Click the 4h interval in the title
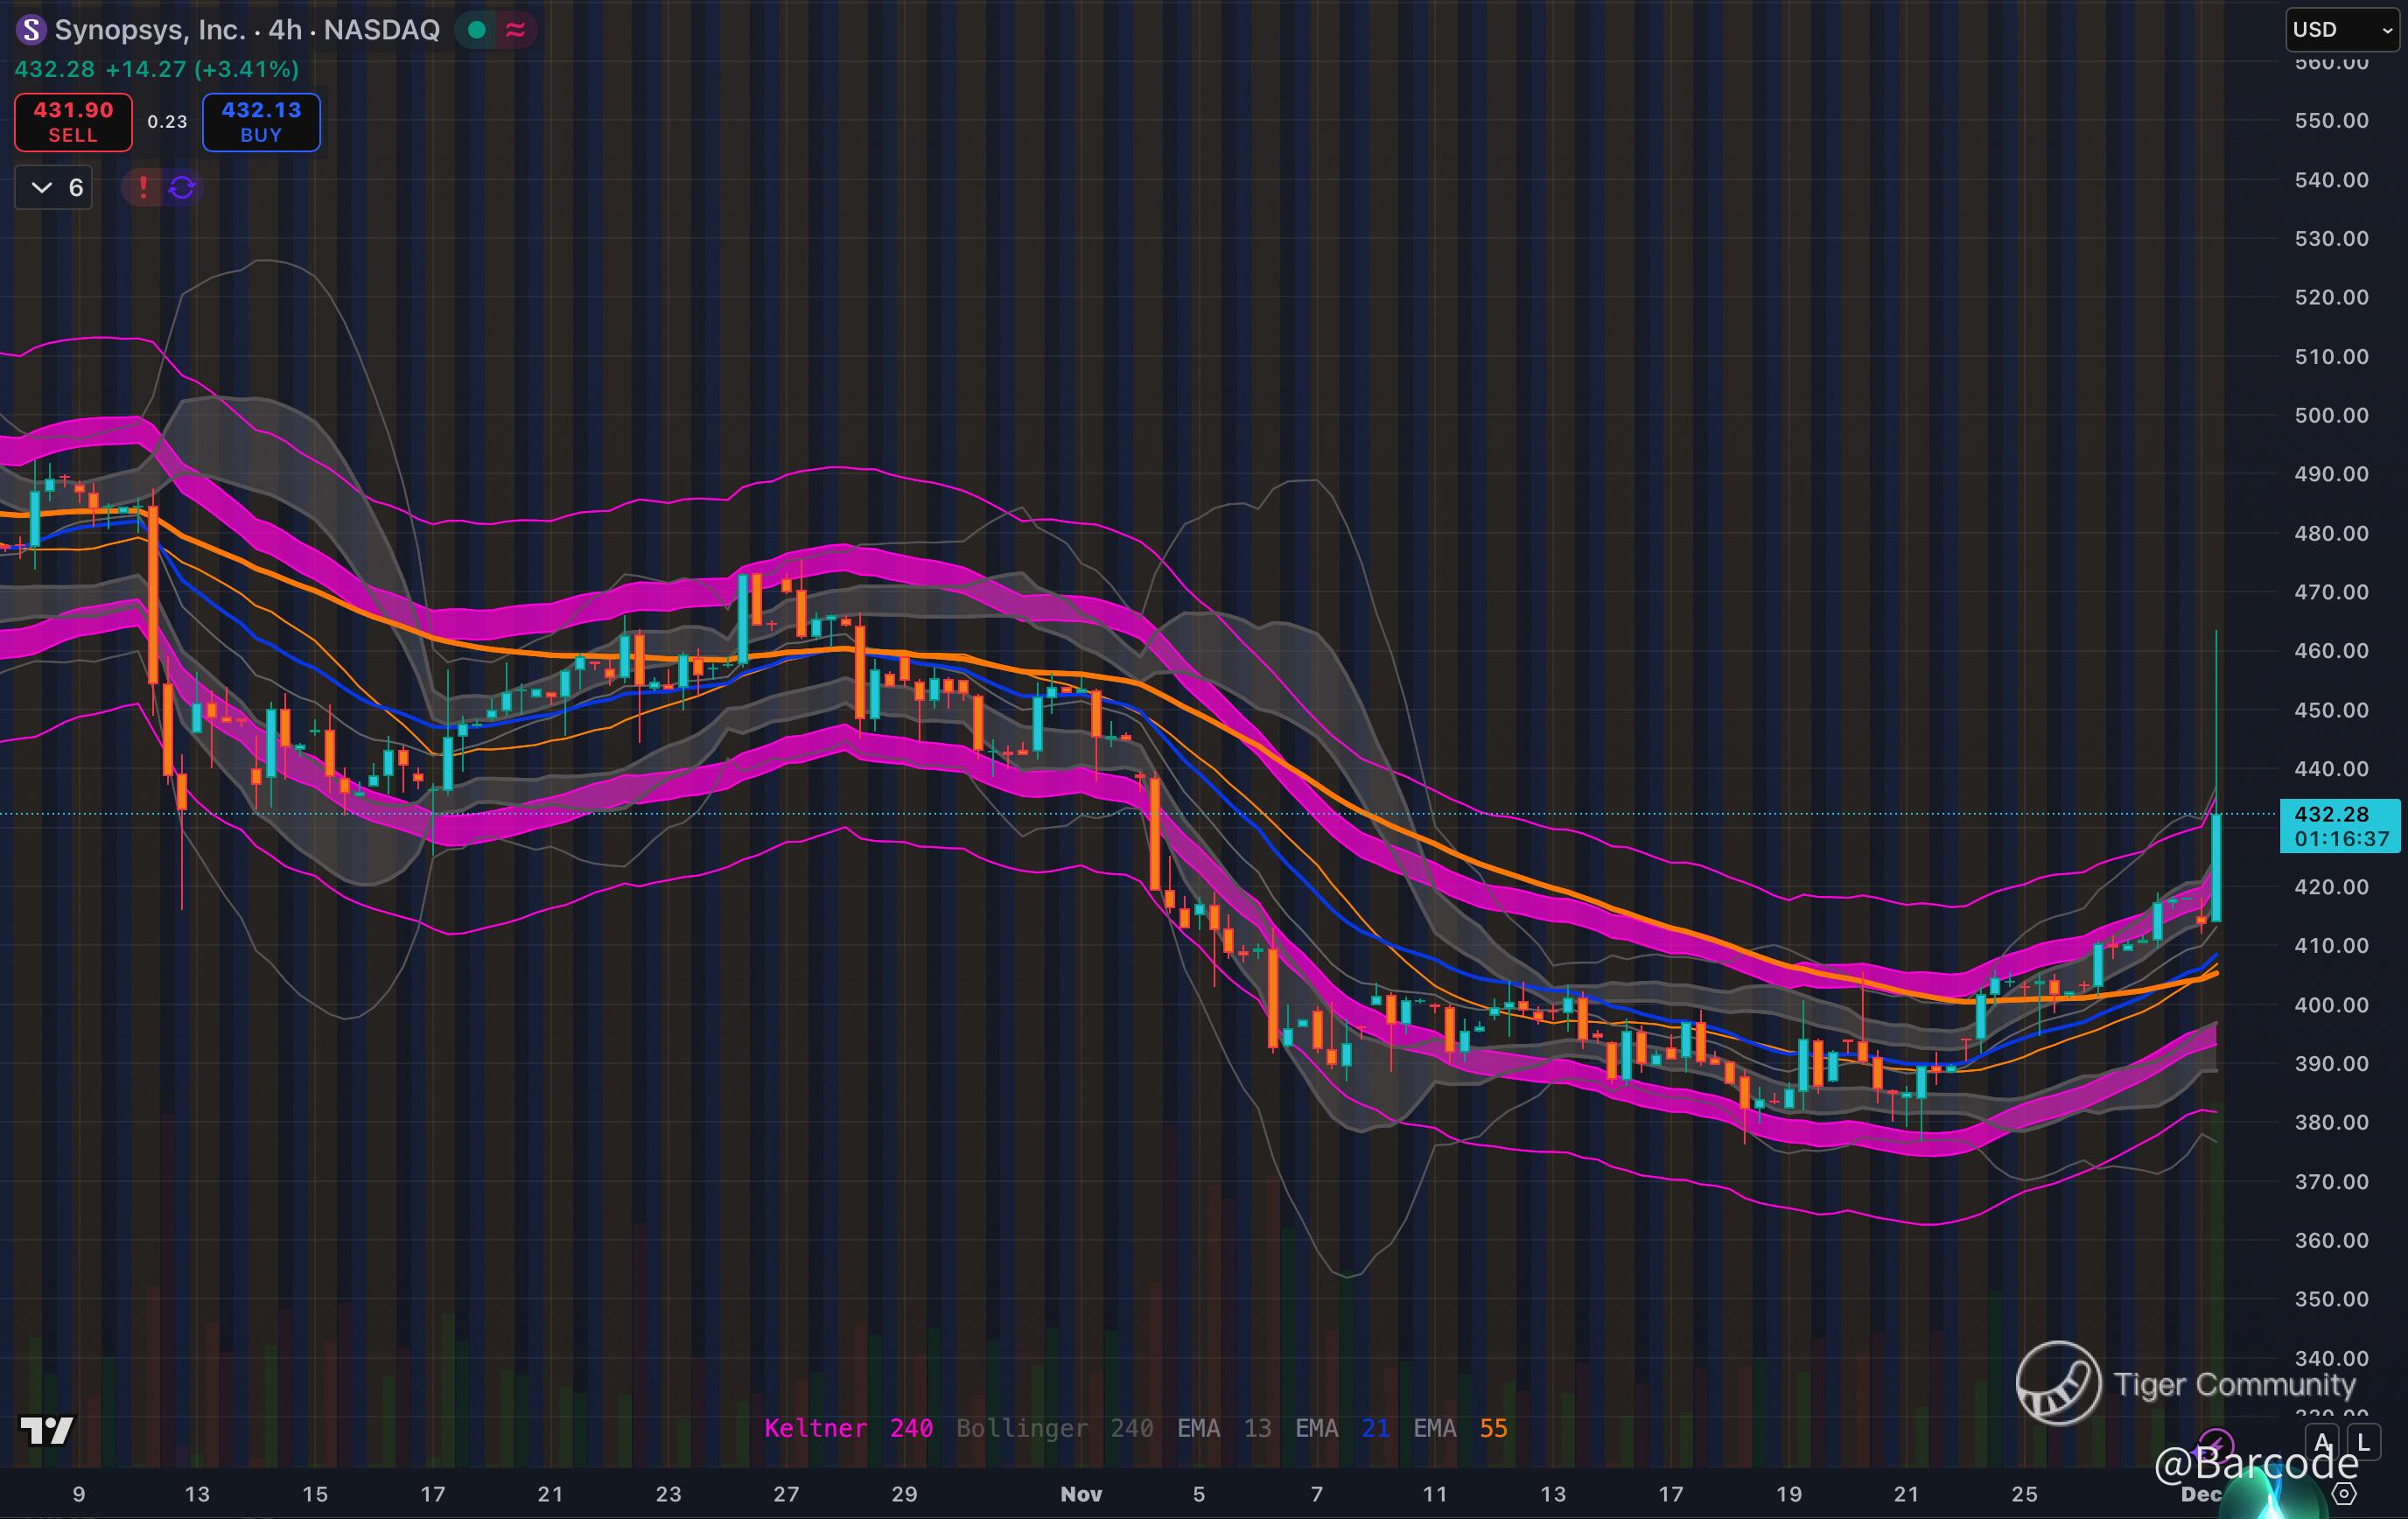2408x1519 pixels. pos(285,30)
